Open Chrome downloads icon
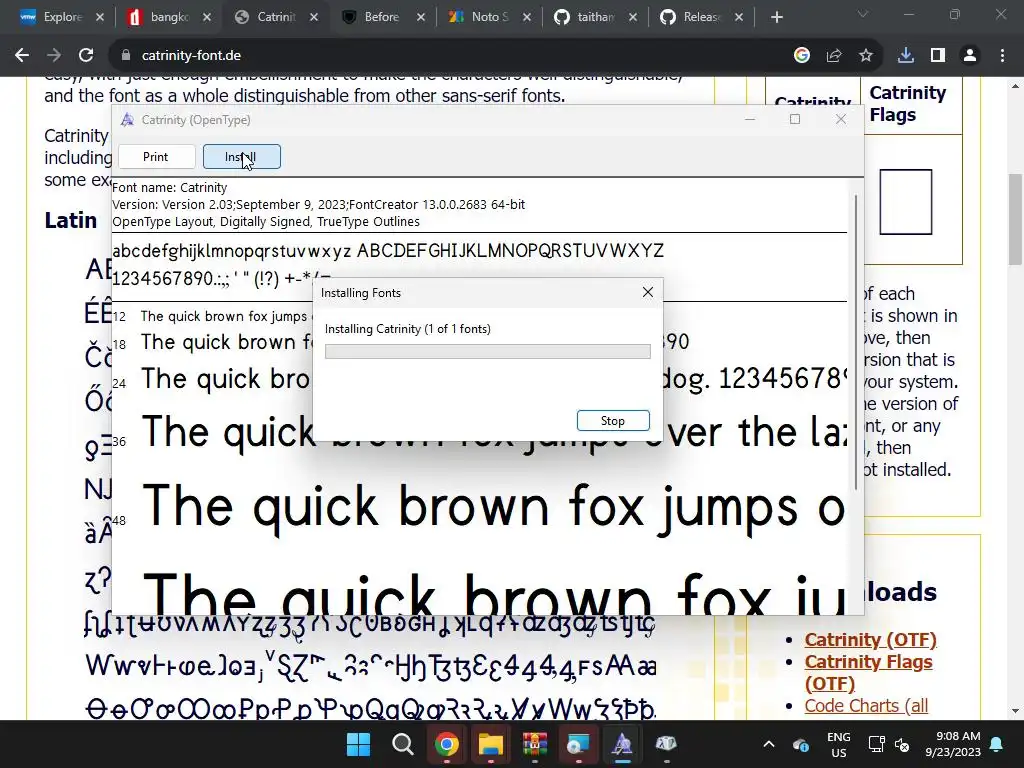Screen dimensions: 1024x768 click(x=906, y=56)
